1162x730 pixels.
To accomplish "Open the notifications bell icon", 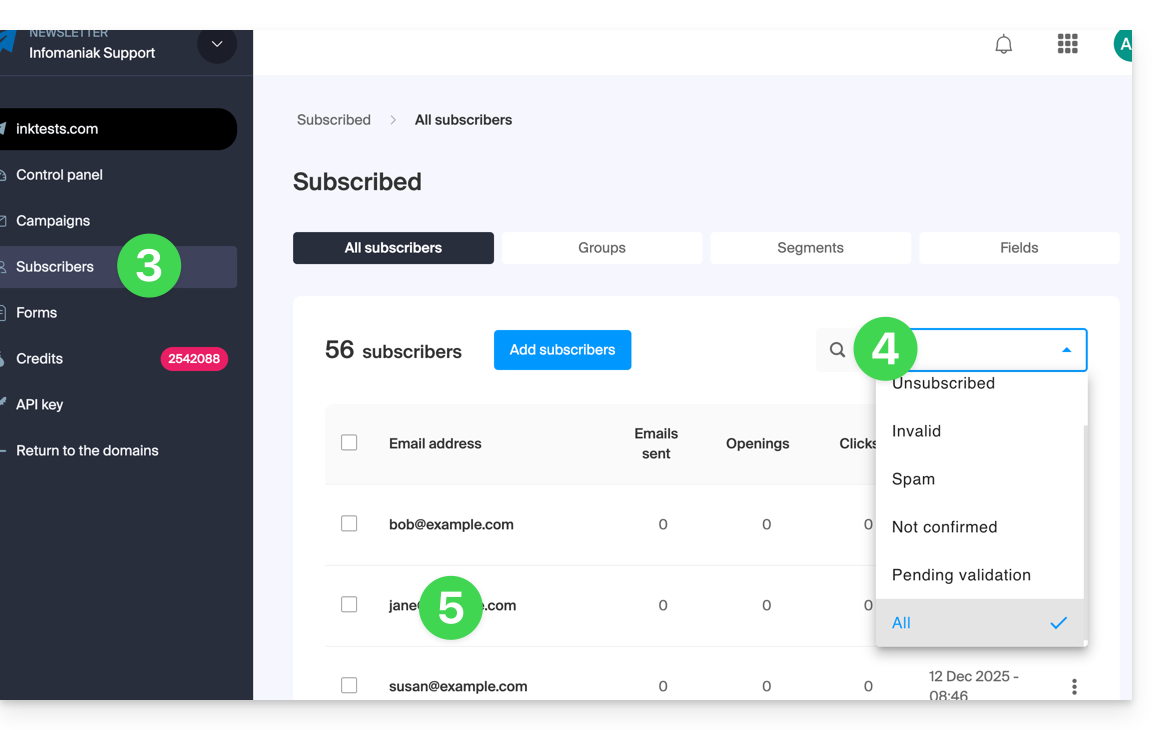I will pyautogui.click(x=1003, y=45).
